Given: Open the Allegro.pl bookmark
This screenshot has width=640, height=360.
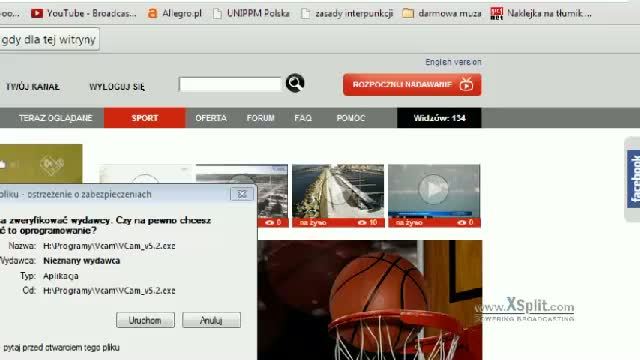Looking at the screenshot, I should click(175, 13).
